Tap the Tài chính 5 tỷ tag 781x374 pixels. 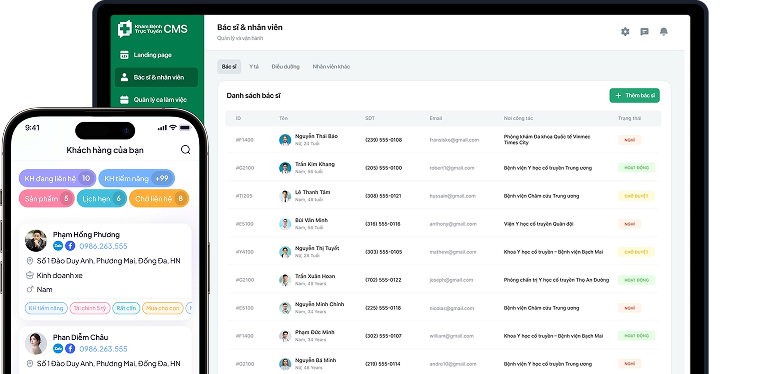click(x=90, y=308)
